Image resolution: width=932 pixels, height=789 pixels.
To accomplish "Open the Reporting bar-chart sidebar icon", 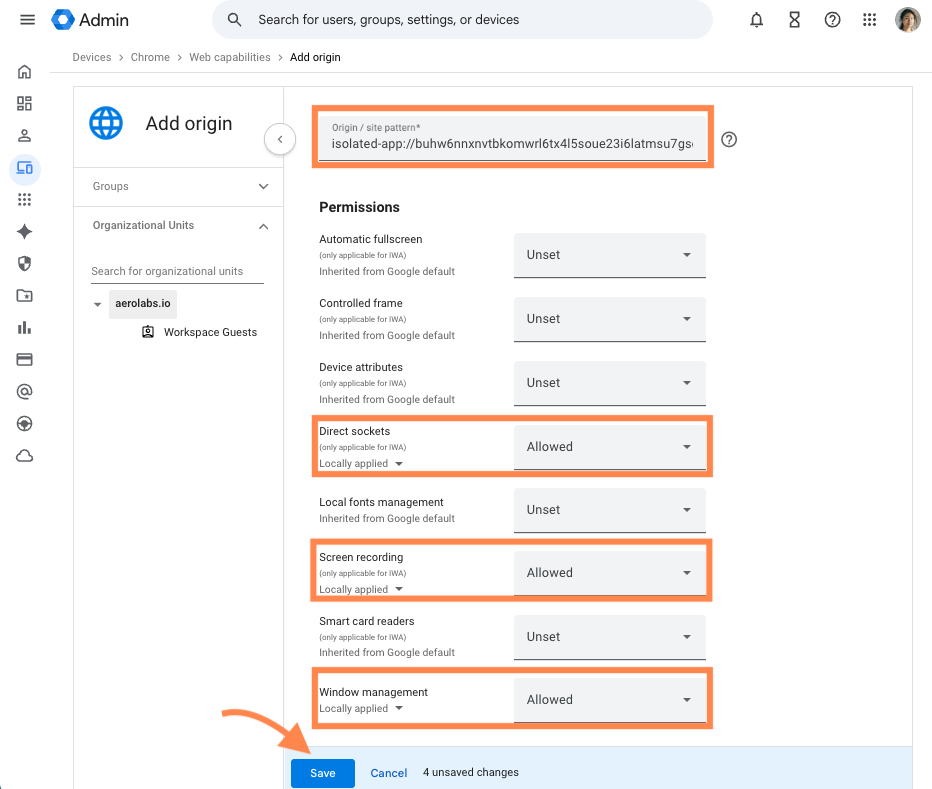I will click(x=24, y=327).
